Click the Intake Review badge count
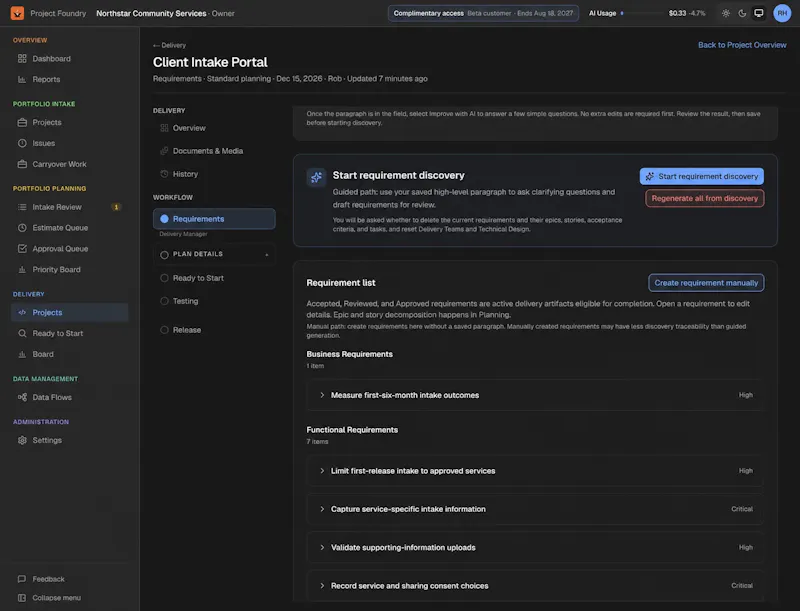The width and height of the screenshot is (800, 611). point(116,207)
